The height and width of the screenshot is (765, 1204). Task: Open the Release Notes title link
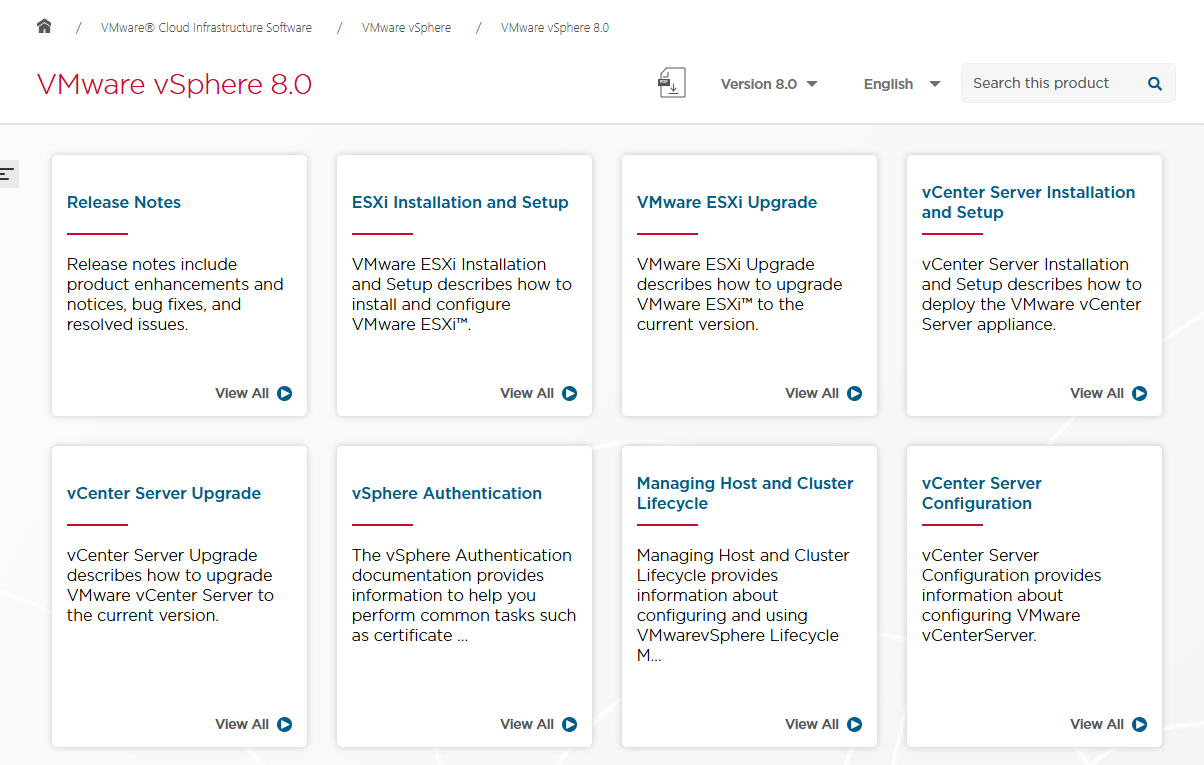tap(124, 202)
